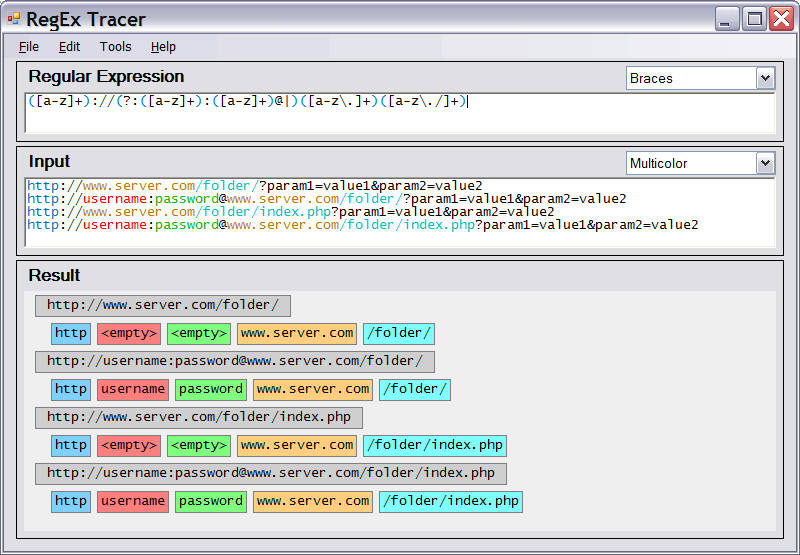
Task: Click the red username group in last result
Action: (x=133, y=502)
